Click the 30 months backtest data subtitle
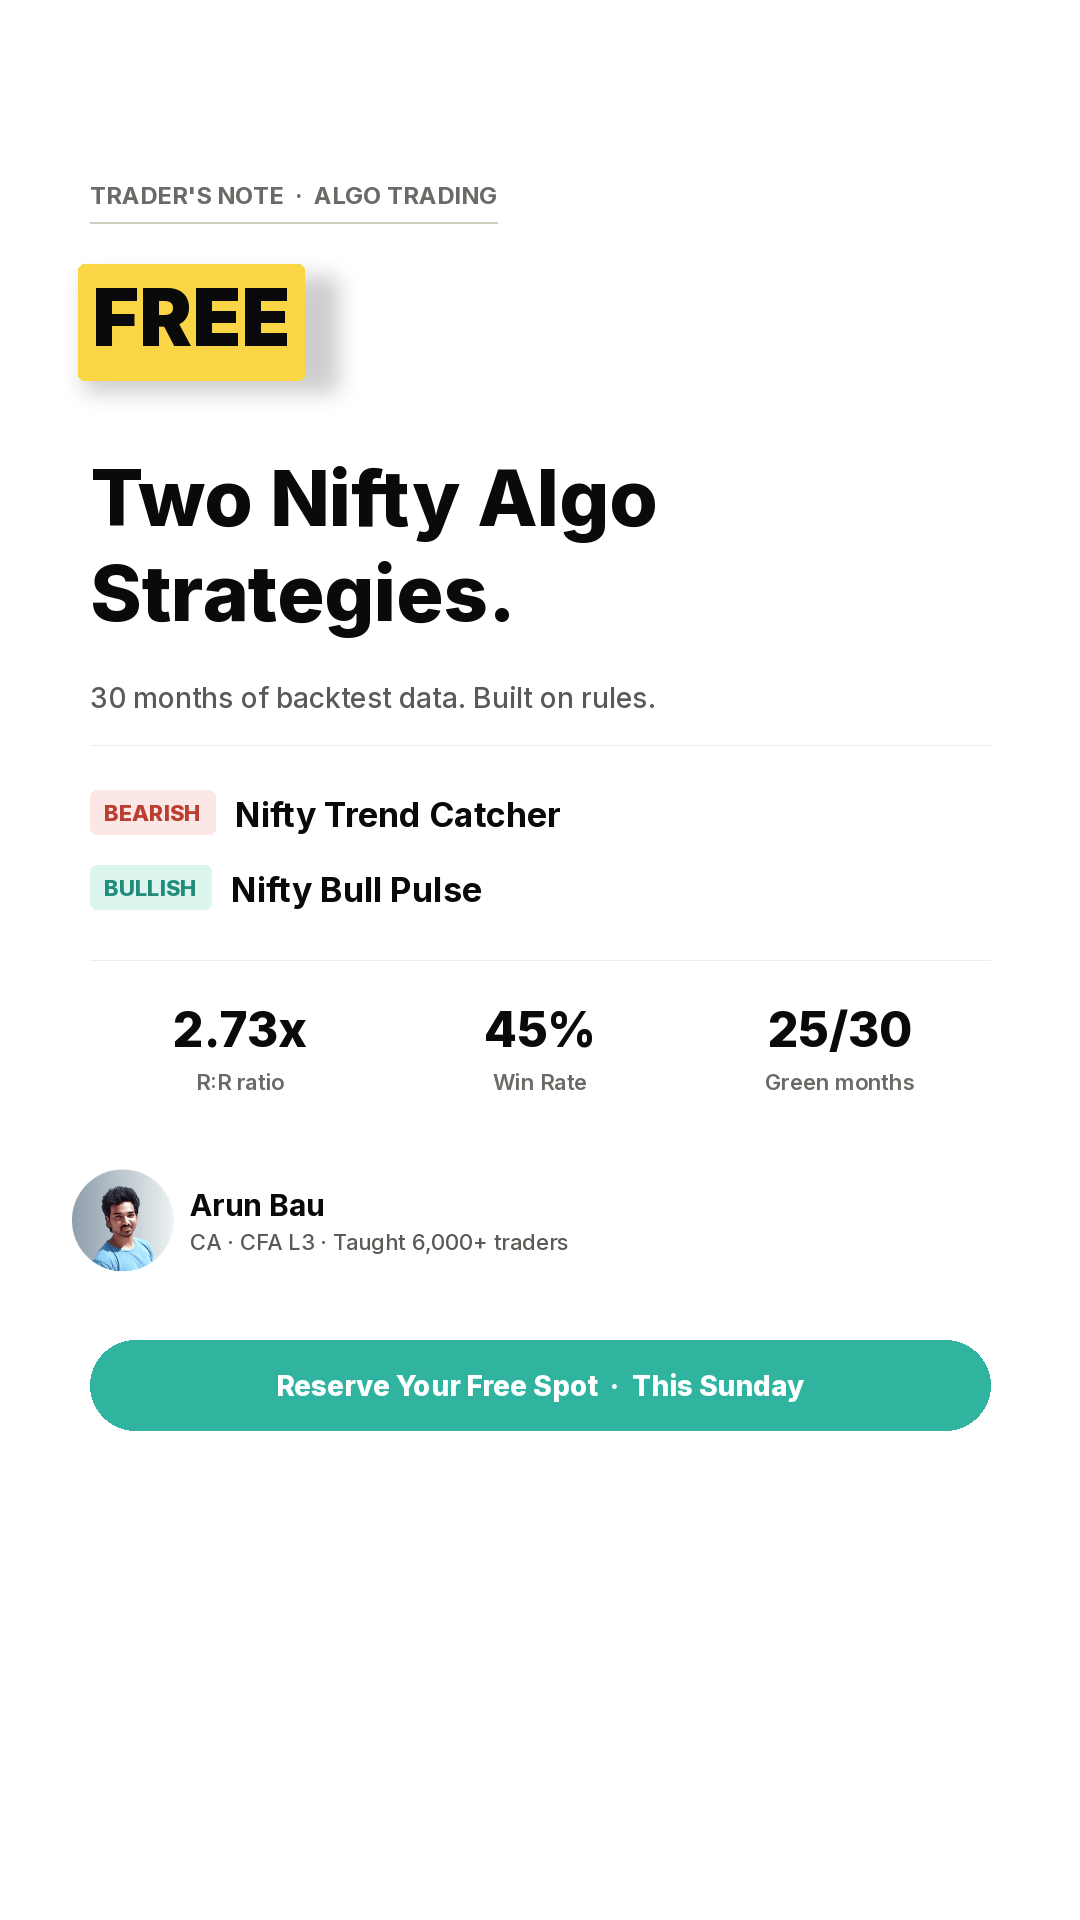This screenshot has width=1080, height=1920. point(373,698)
